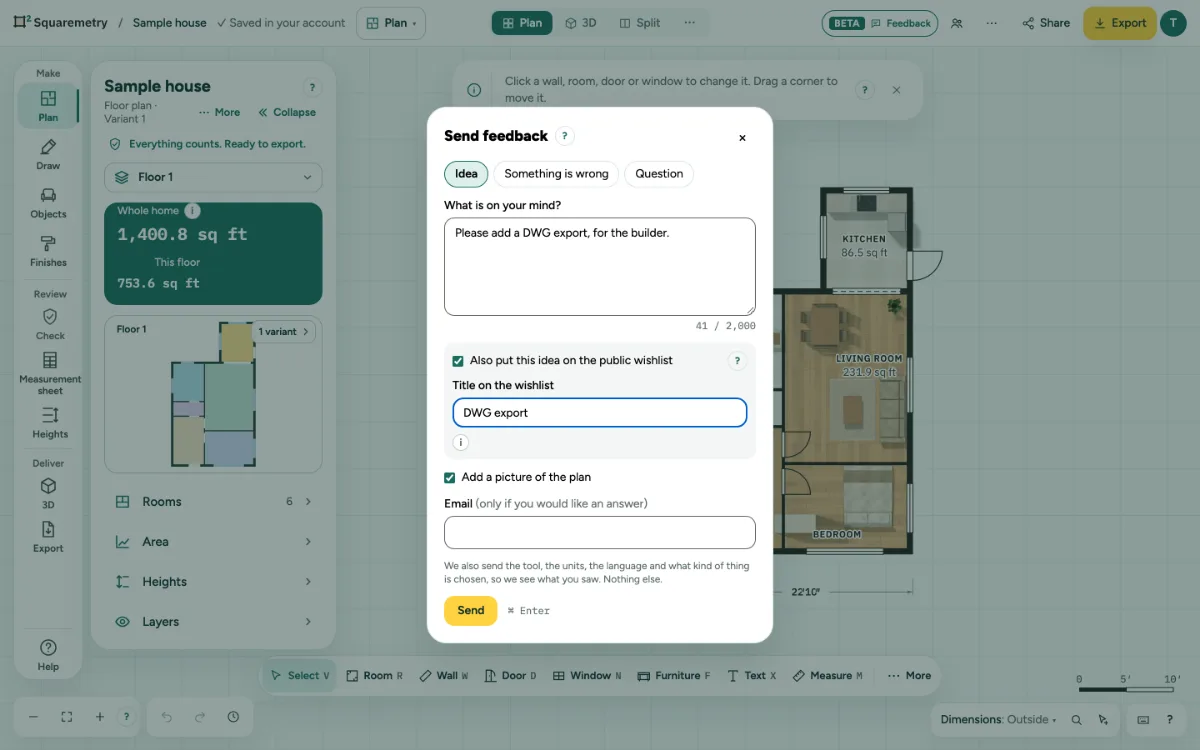Open the collaborators people icon in header
This screenshot has height=750, width=1200.
[957, 23]
